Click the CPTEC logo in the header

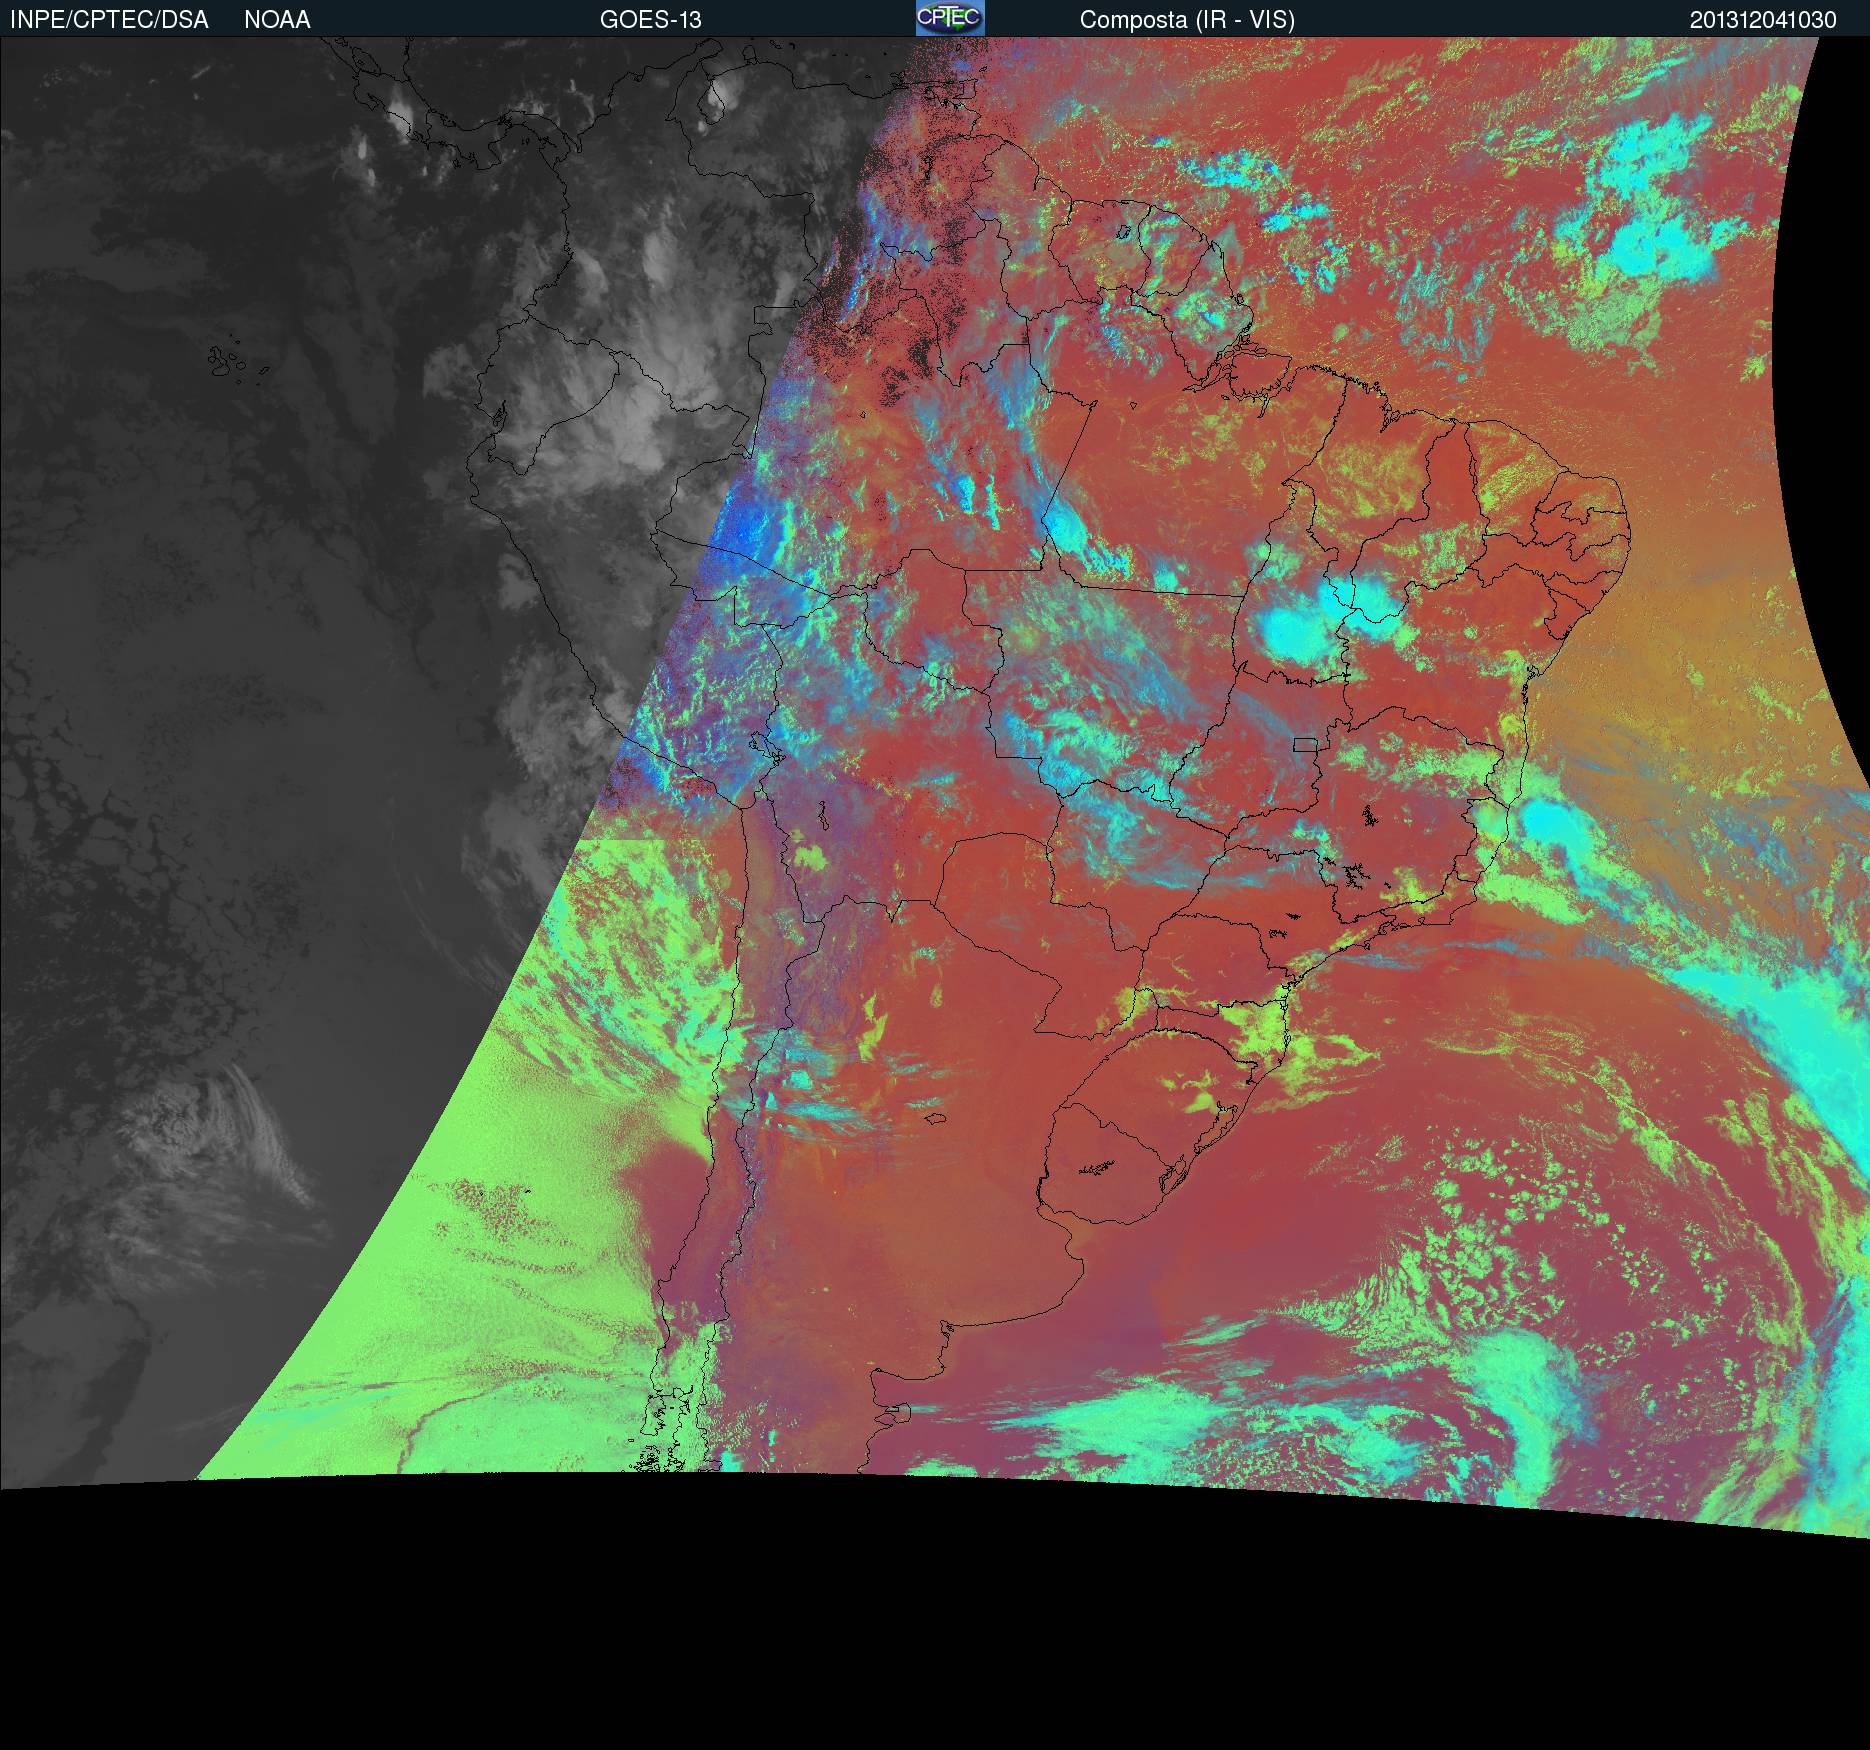(x=950, y=18)
